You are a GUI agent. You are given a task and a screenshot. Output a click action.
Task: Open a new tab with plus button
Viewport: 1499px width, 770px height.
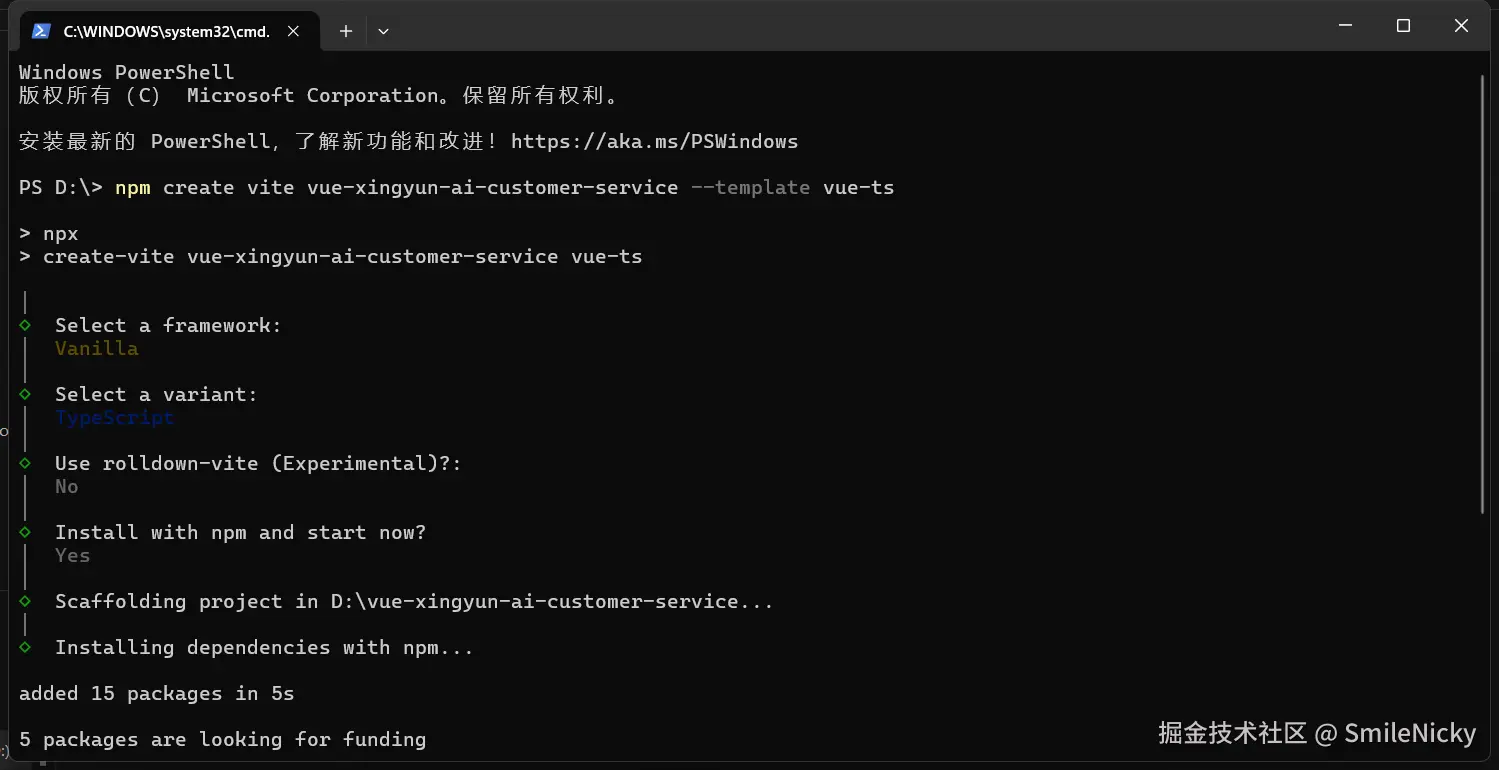(x=346, y=31)
